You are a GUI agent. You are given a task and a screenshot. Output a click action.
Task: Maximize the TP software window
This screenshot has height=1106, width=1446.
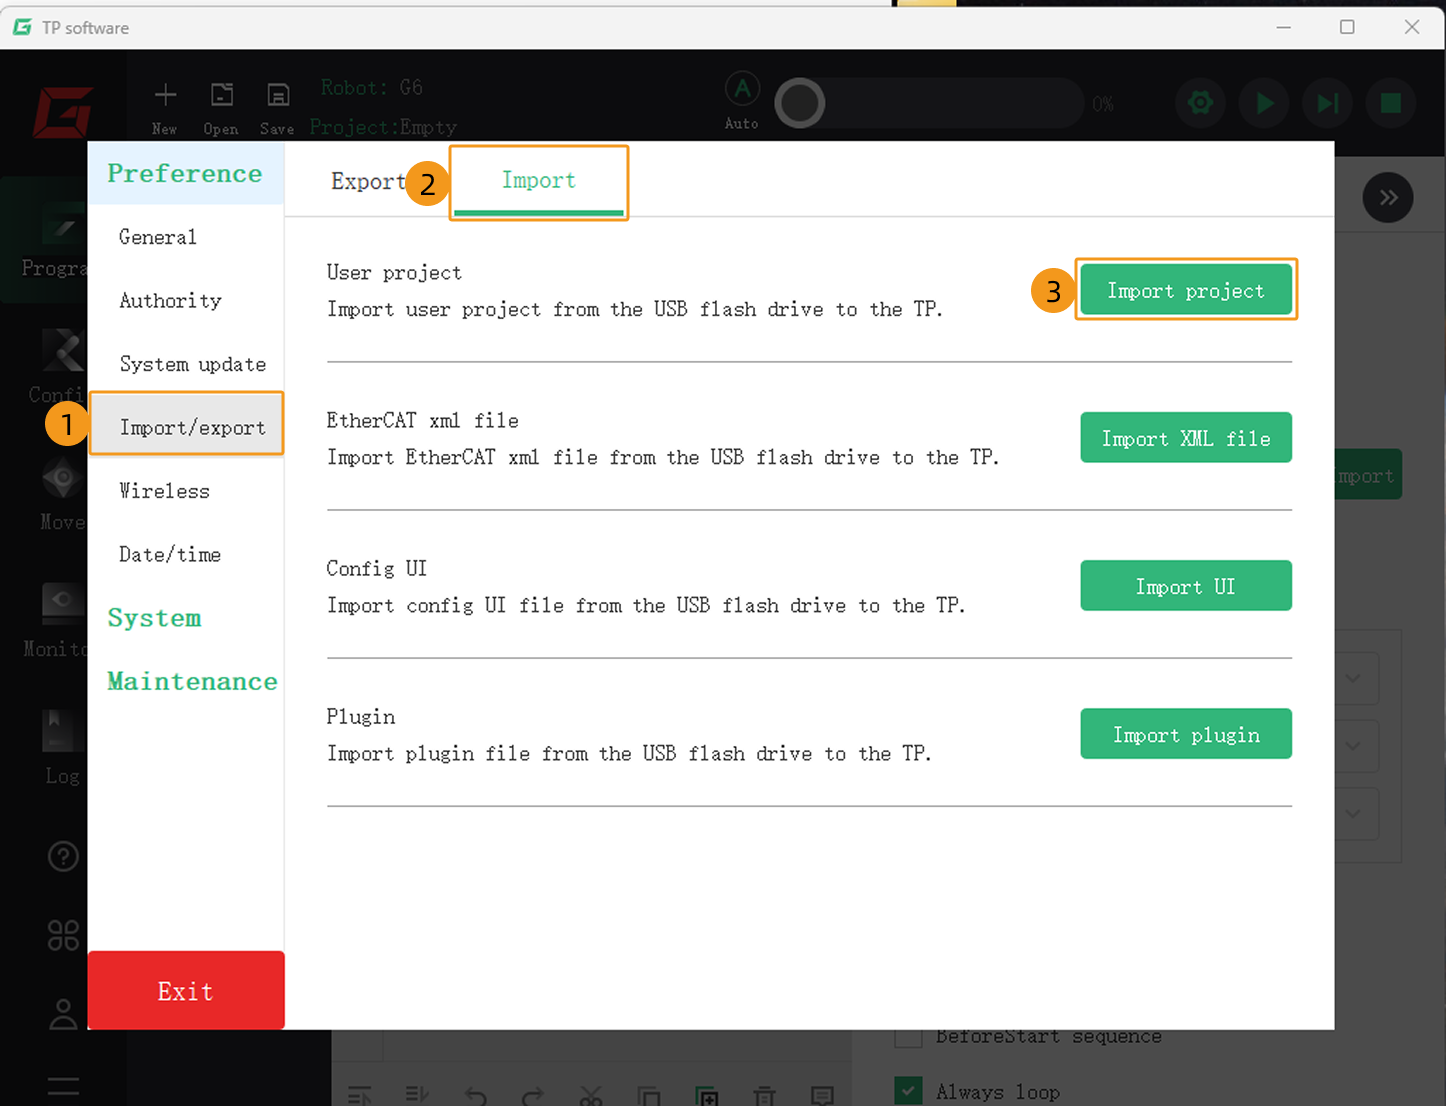click(1347, 27)
